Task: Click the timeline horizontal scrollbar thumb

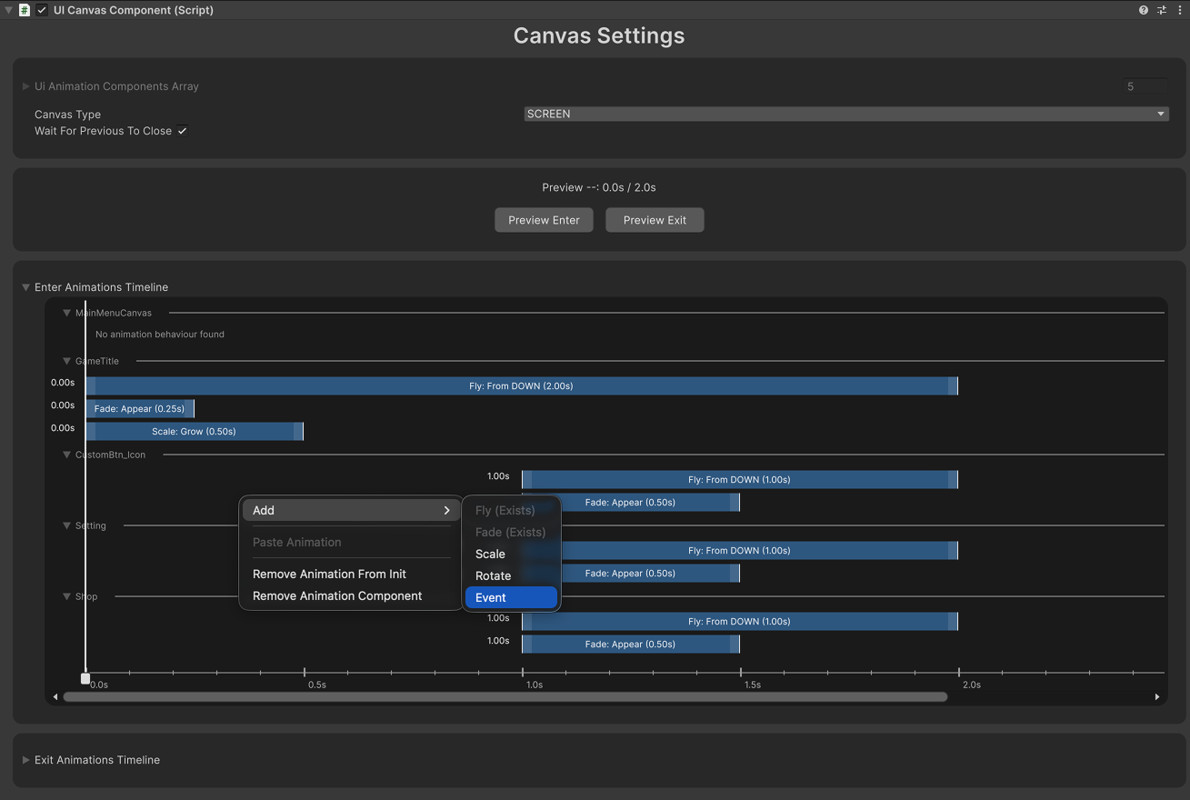Action: [505, 697]
